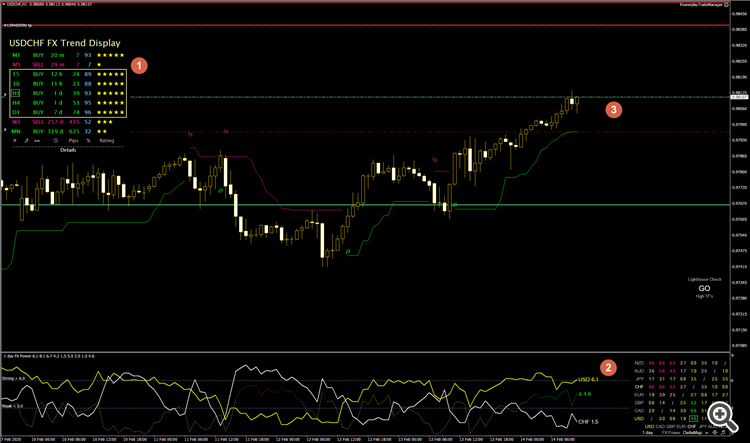
Task: Click the GO Lighthouse Check indicator
Action: (x=704, y=288)
